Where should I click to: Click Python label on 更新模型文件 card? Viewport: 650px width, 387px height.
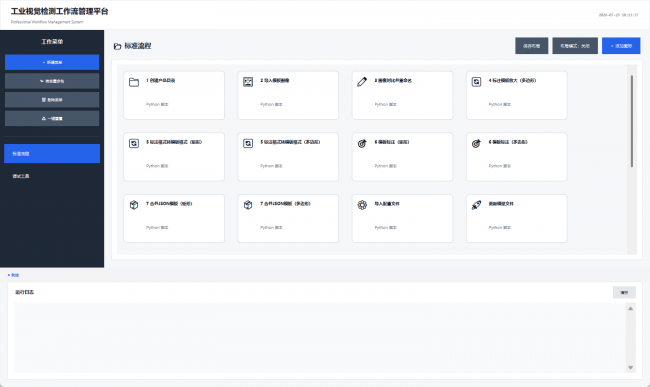coord(500,227)
